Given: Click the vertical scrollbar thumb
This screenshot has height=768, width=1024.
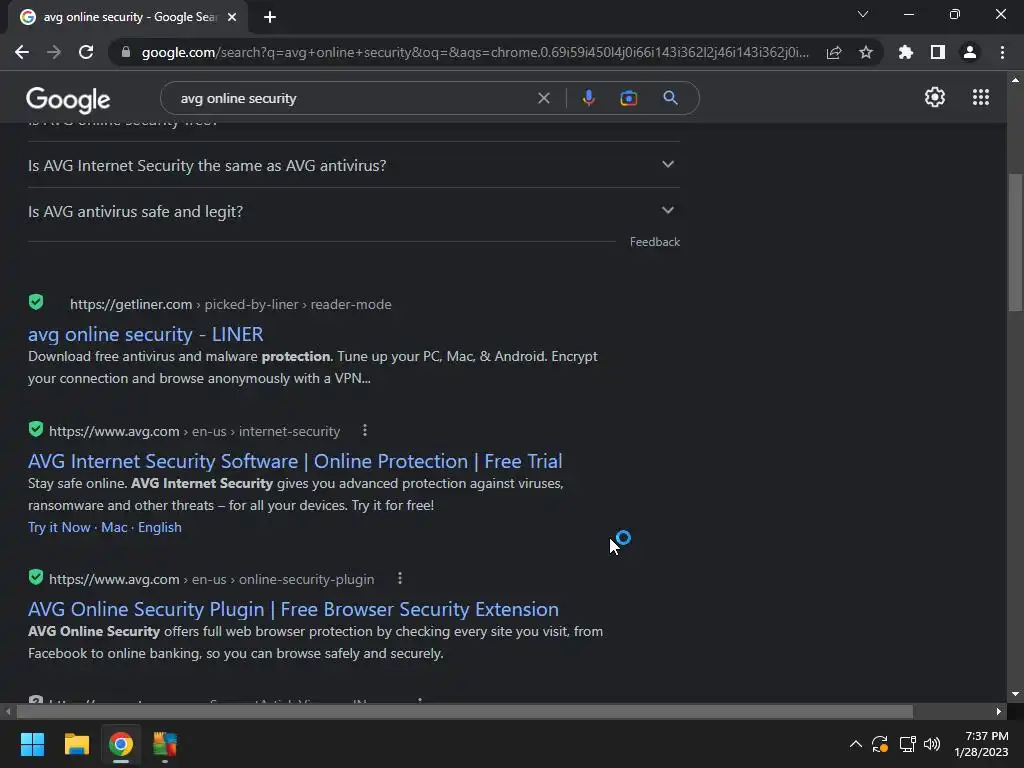Looking at the screenshot, I should point(1015,242).
